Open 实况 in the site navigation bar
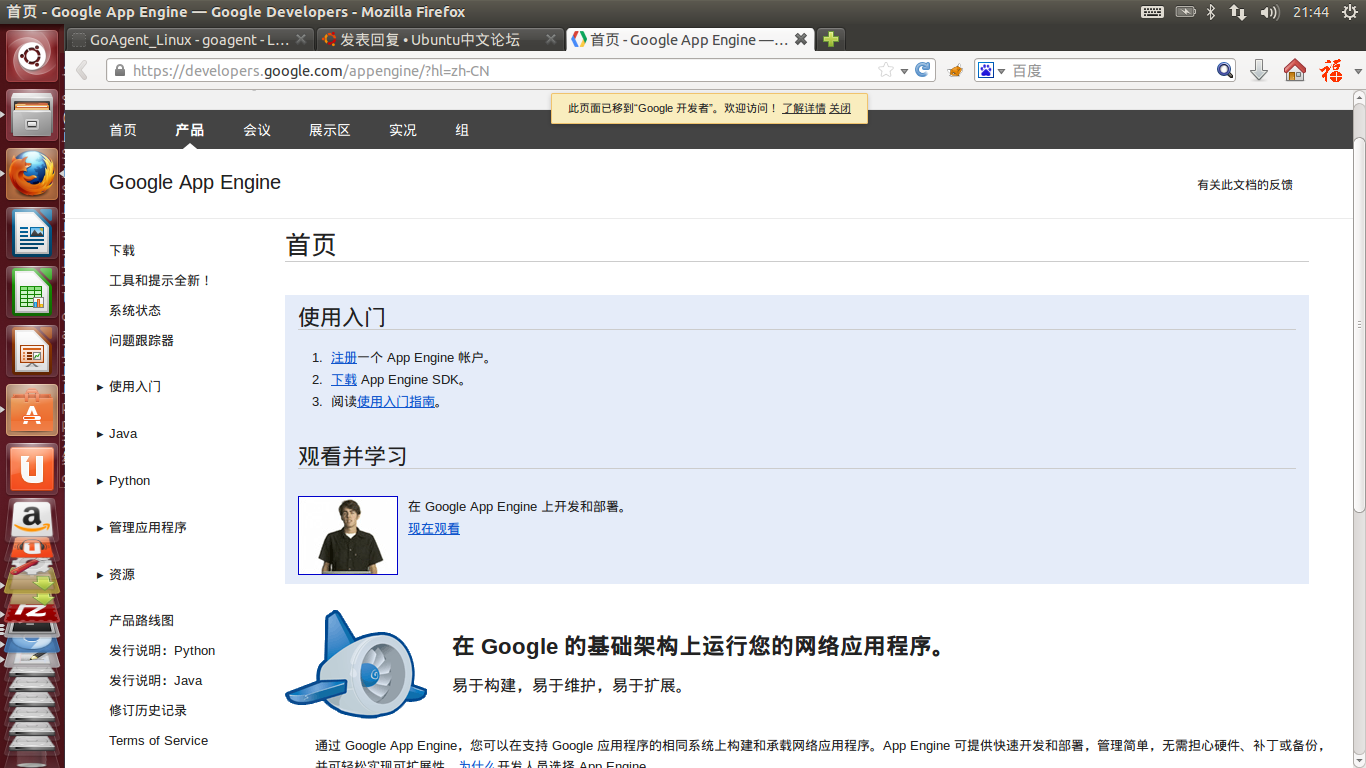 click(403, 130)
